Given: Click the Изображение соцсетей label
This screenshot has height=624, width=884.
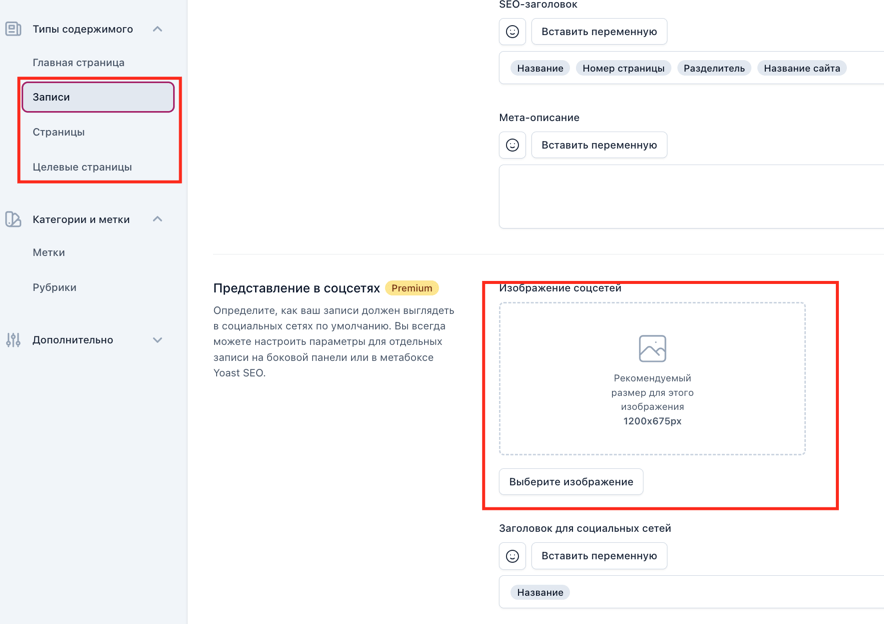Looking at the screenshot, I should click(560, 288).
